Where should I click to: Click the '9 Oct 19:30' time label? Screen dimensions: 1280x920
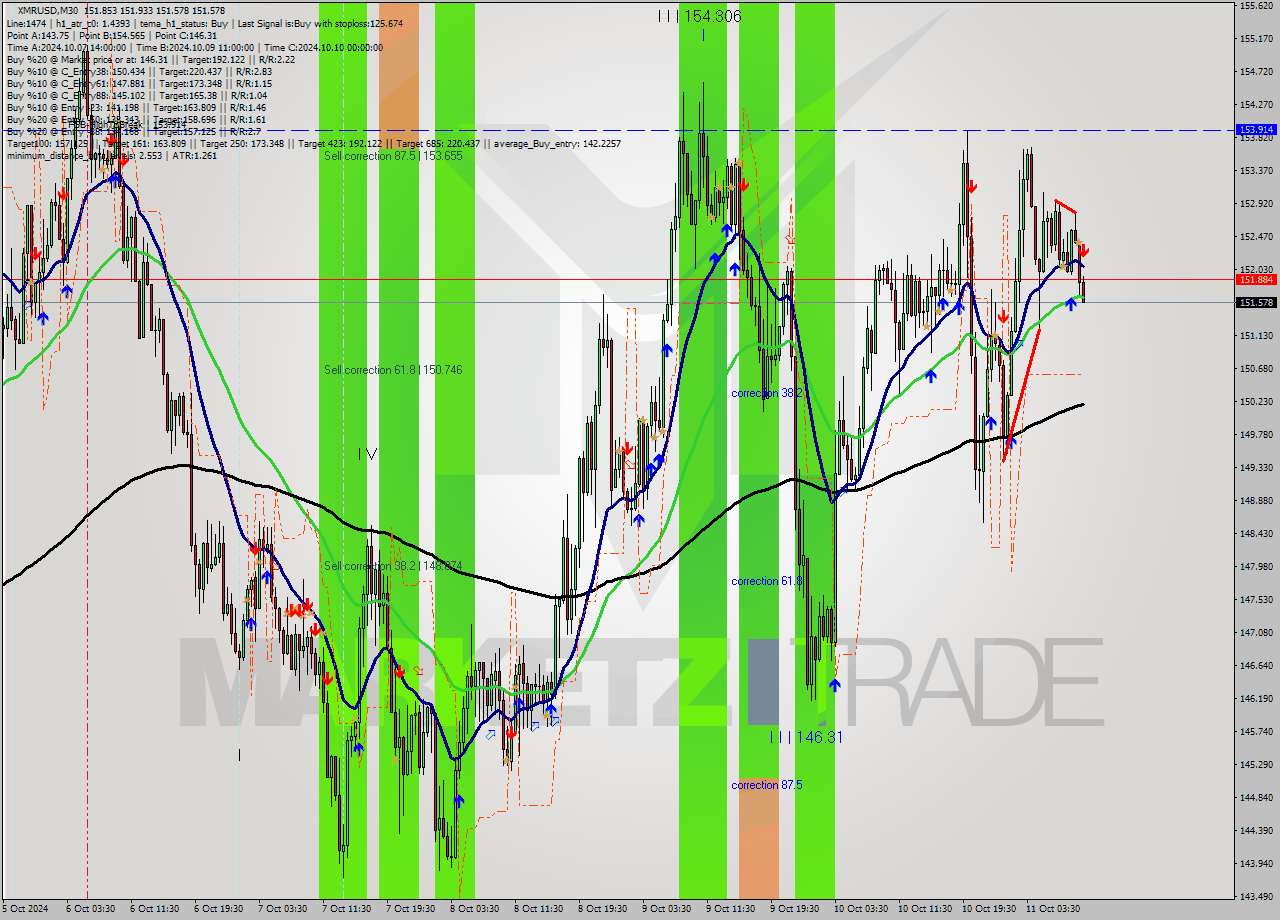[795, 909]
